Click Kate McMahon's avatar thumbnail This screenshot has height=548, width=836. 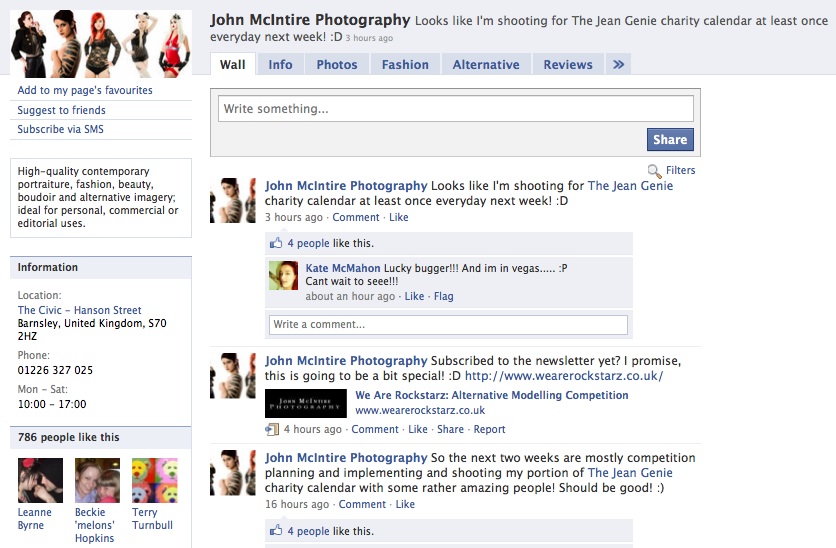click(x=284, y=276)
